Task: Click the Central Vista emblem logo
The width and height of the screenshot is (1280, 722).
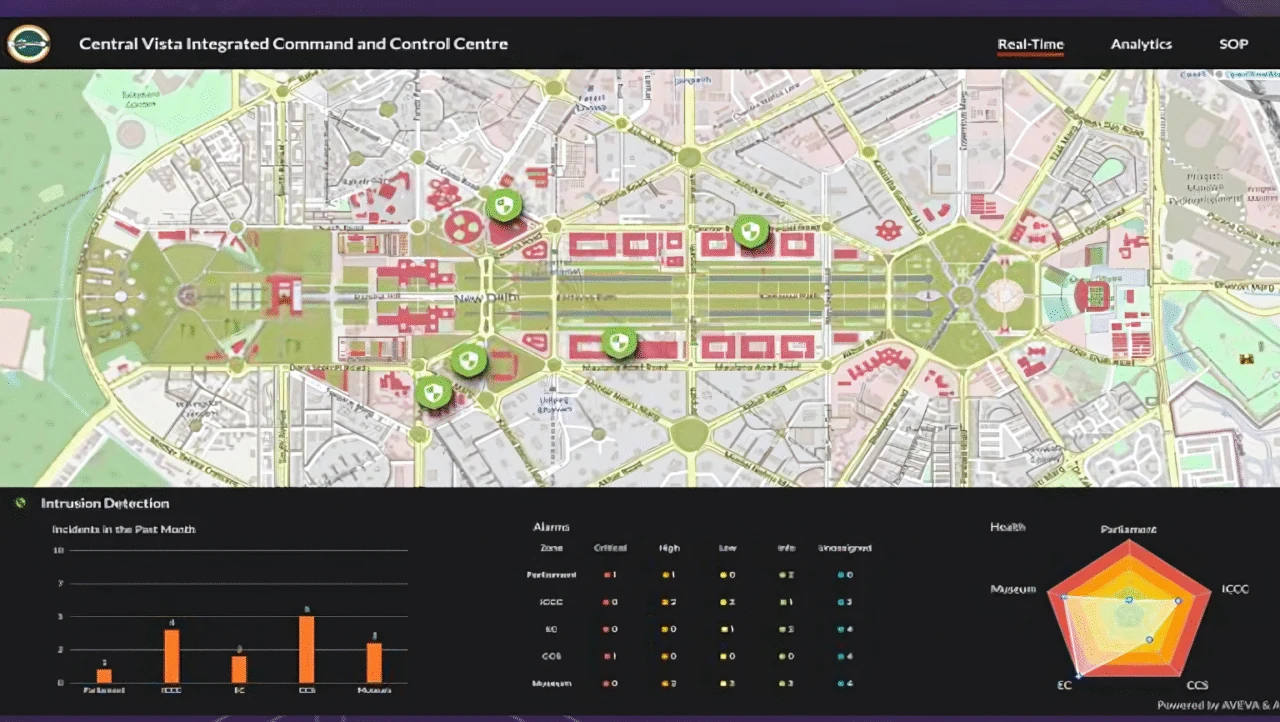Action: coord(28,44)
